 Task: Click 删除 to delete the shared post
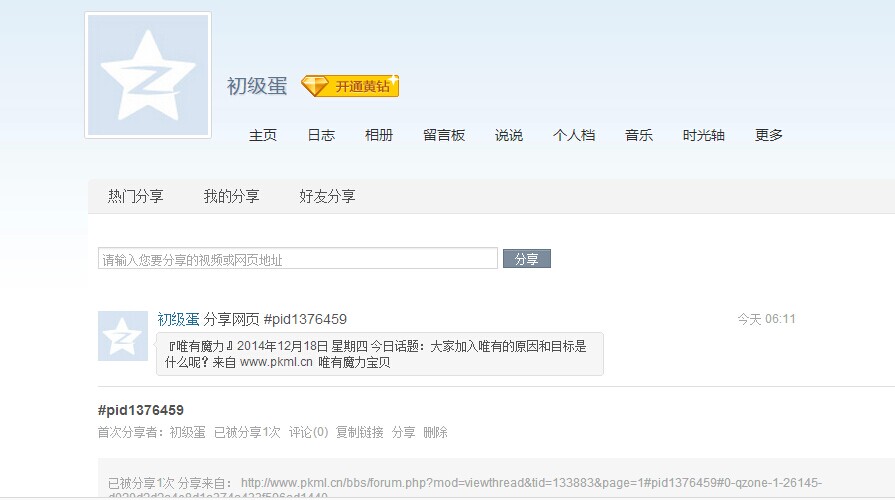[435, 433]
